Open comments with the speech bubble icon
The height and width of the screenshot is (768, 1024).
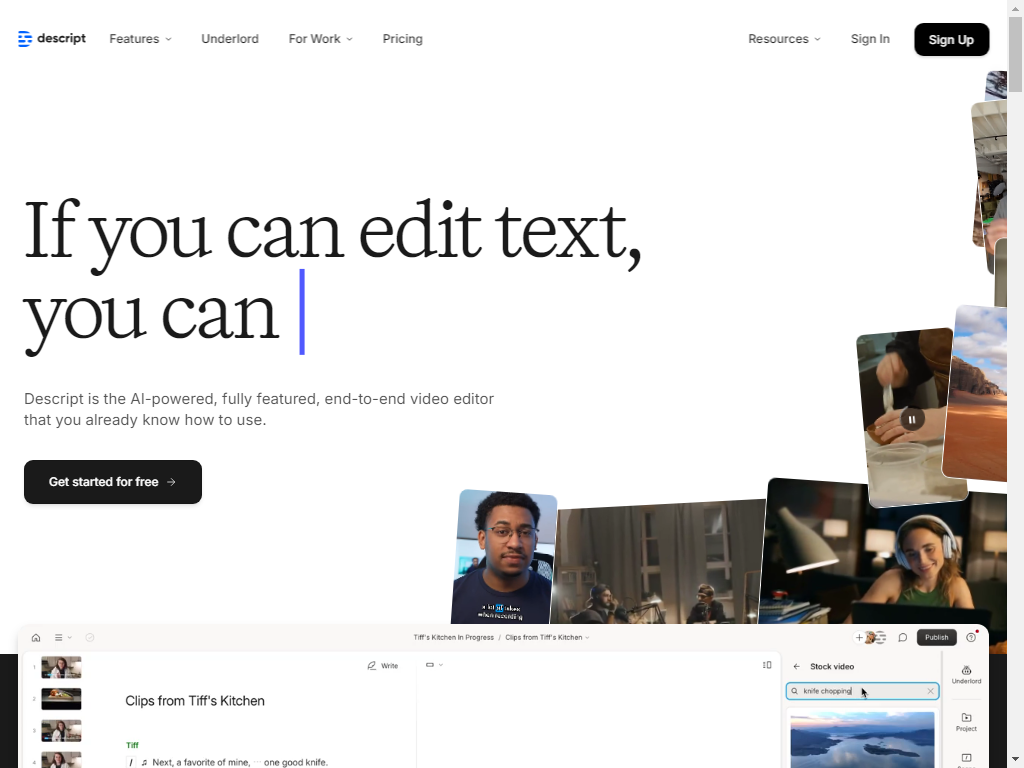click(x=903, y=637)
